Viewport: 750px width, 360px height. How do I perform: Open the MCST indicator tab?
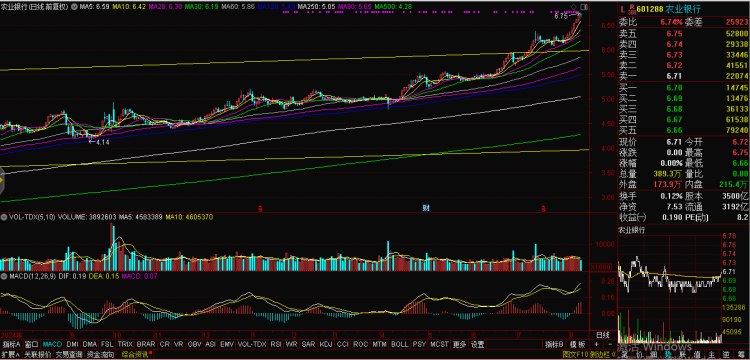coord(440,344)
